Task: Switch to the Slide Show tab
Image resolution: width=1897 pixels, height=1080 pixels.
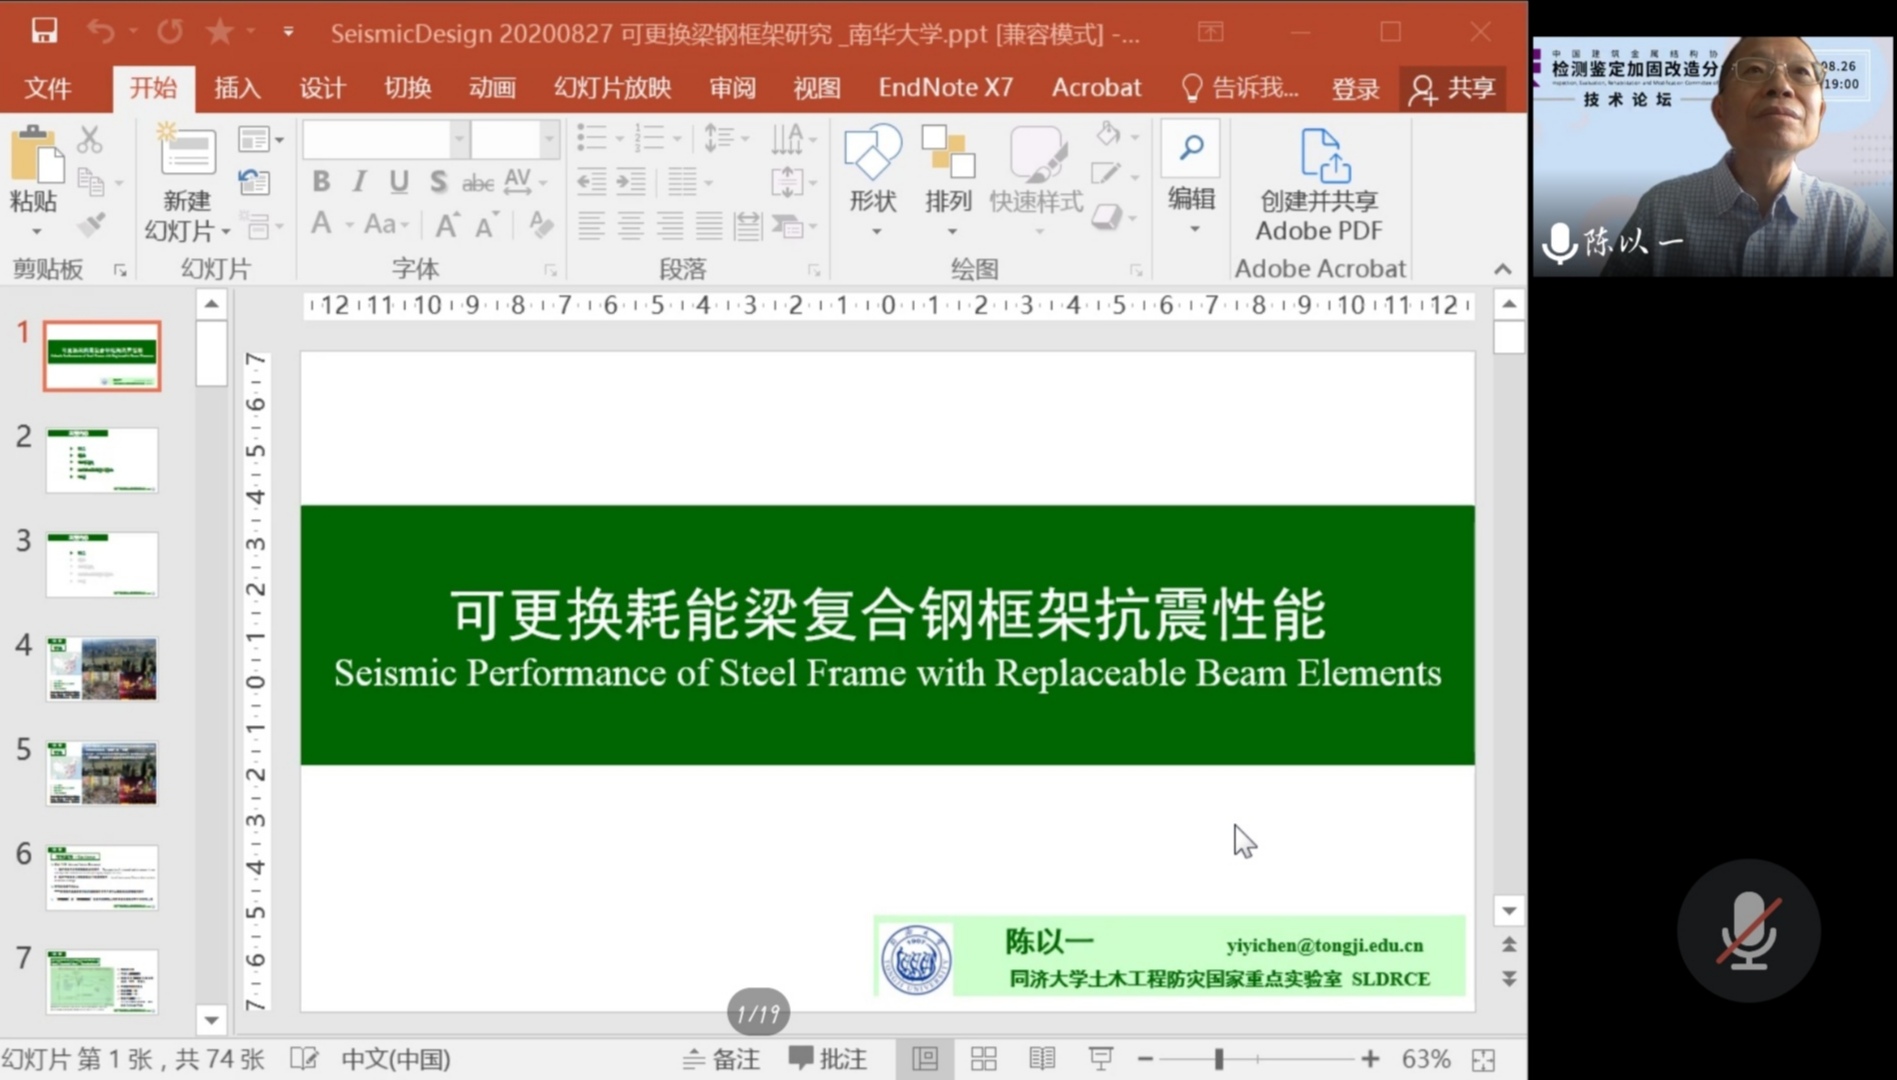Action: (612, 88)
